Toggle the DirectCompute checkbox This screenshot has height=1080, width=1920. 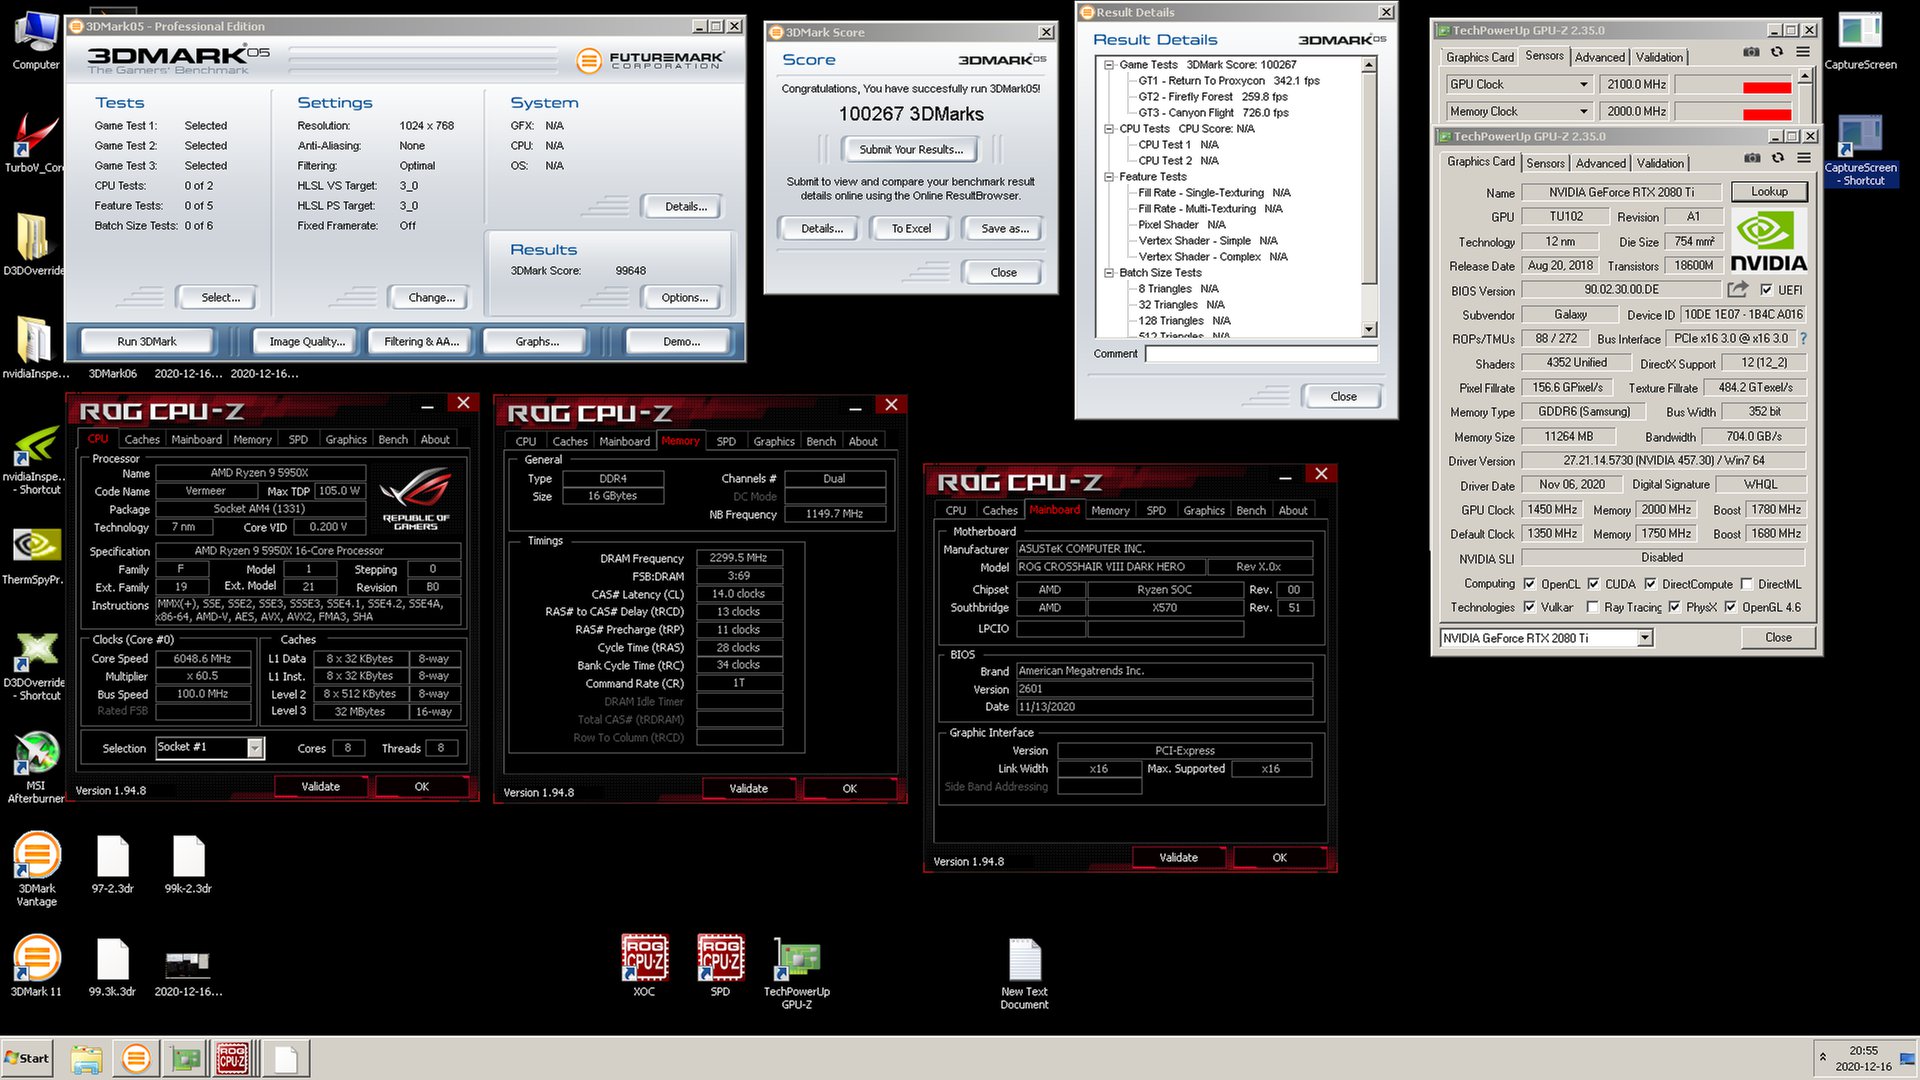click(1650, 584)
